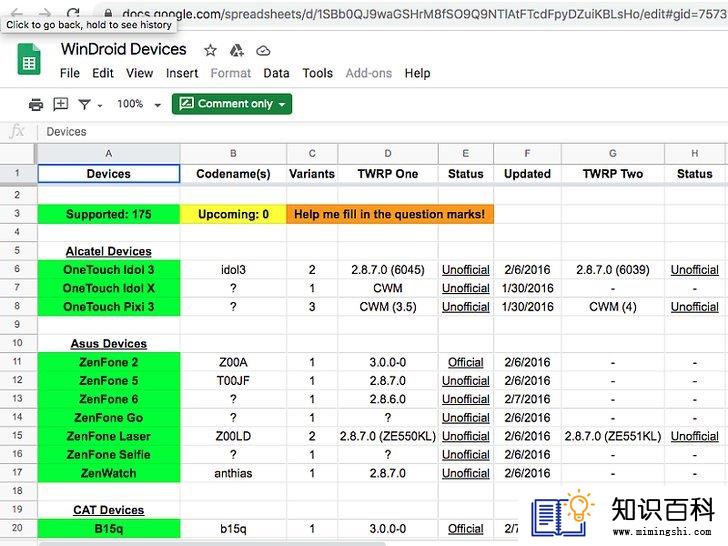Expand the filter views dropdown arrow
Screen dimensions: 728x546
point(100,106)
